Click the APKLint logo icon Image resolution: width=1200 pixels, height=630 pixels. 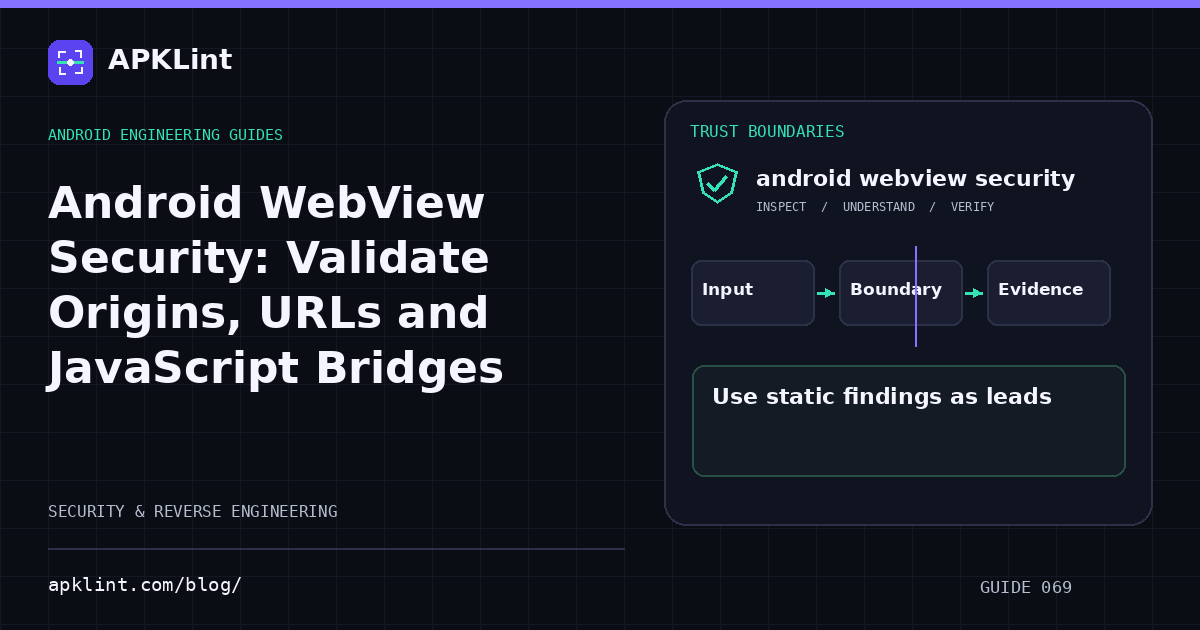click(x=70, y=62)
